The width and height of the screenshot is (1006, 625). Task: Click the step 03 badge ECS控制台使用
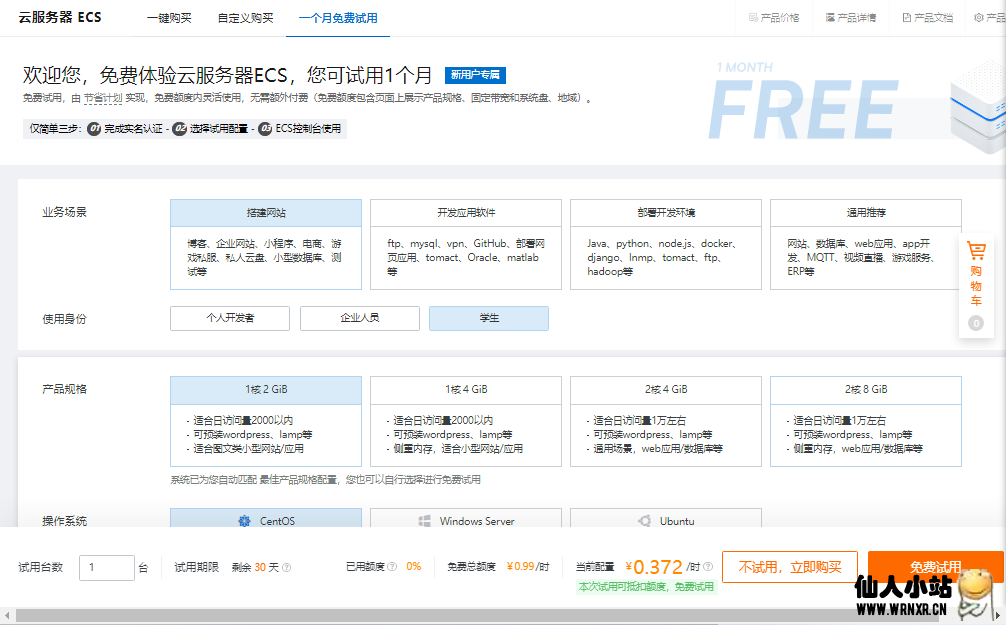click(x=265, y=128)
